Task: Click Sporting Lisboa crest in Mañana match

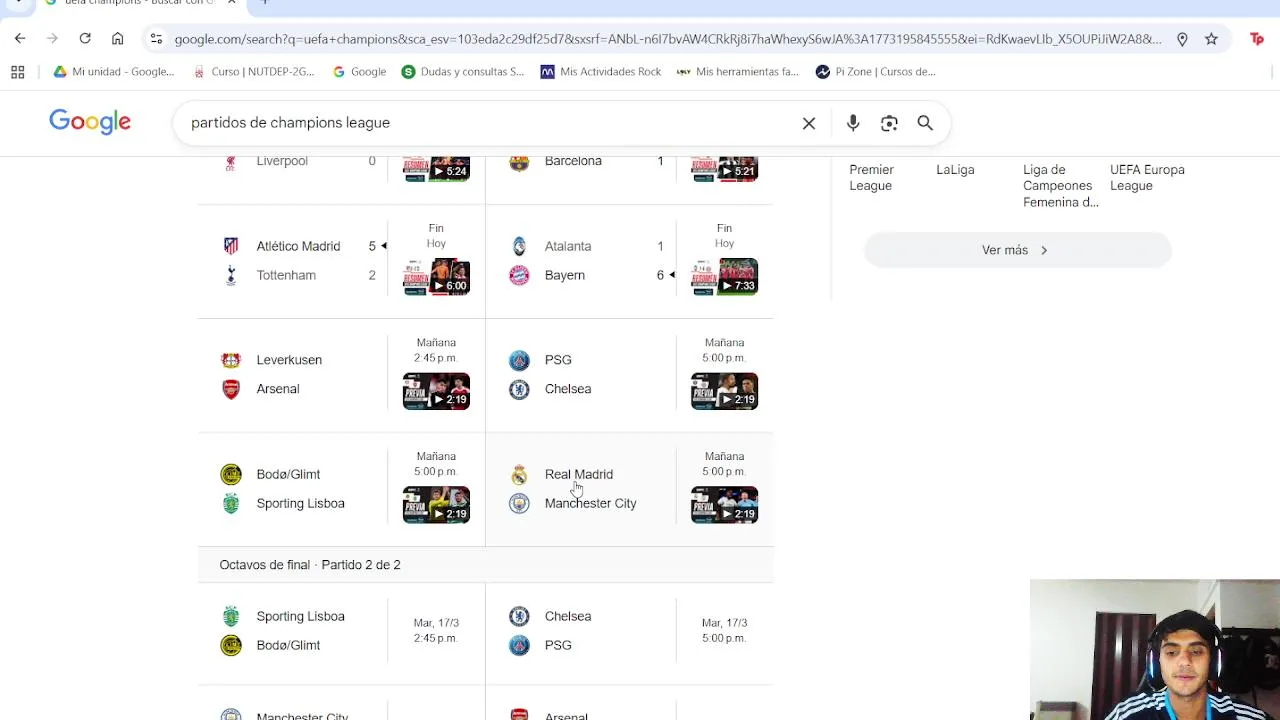Action: (x=231, y=503)
